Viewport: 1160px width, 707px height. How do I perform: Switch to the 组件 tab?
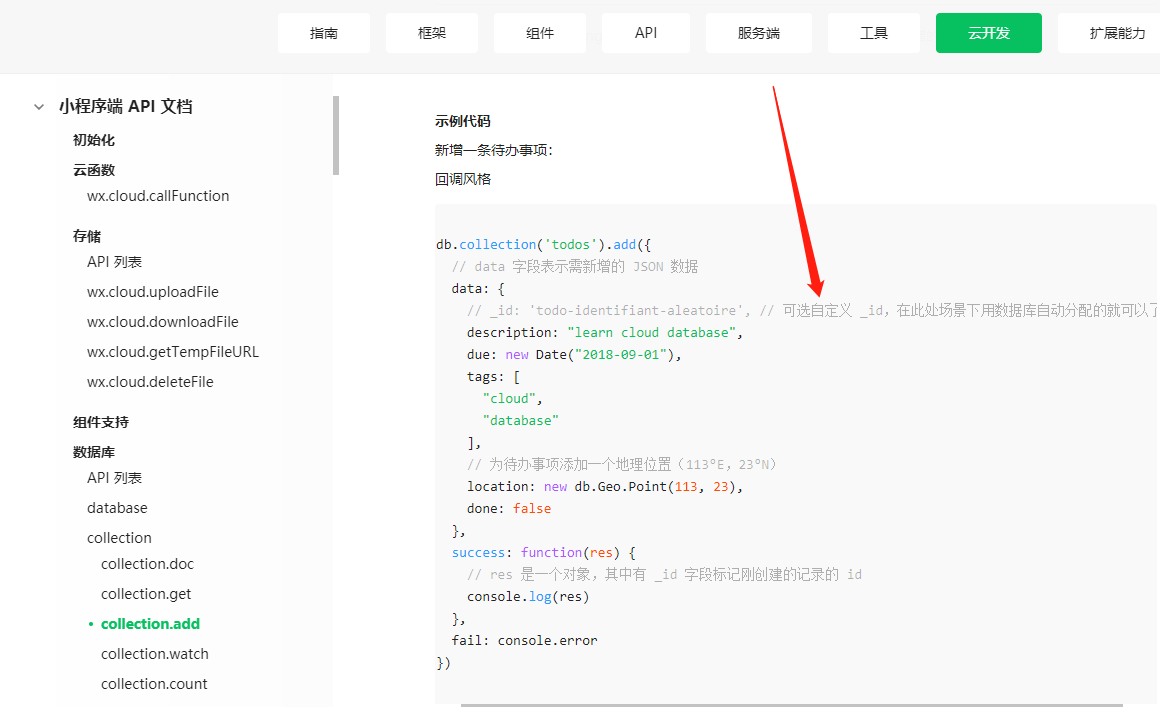pos(540,33)
